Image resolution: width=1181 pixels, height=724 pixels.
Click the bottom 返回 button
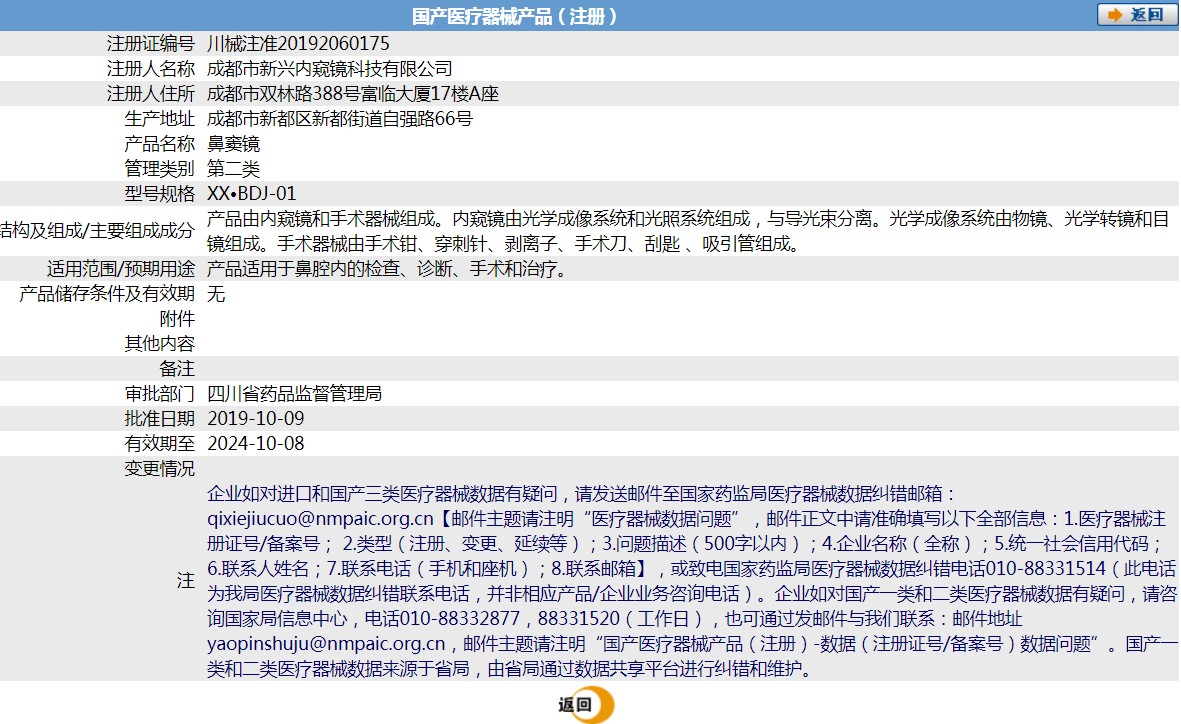(586, 705)
